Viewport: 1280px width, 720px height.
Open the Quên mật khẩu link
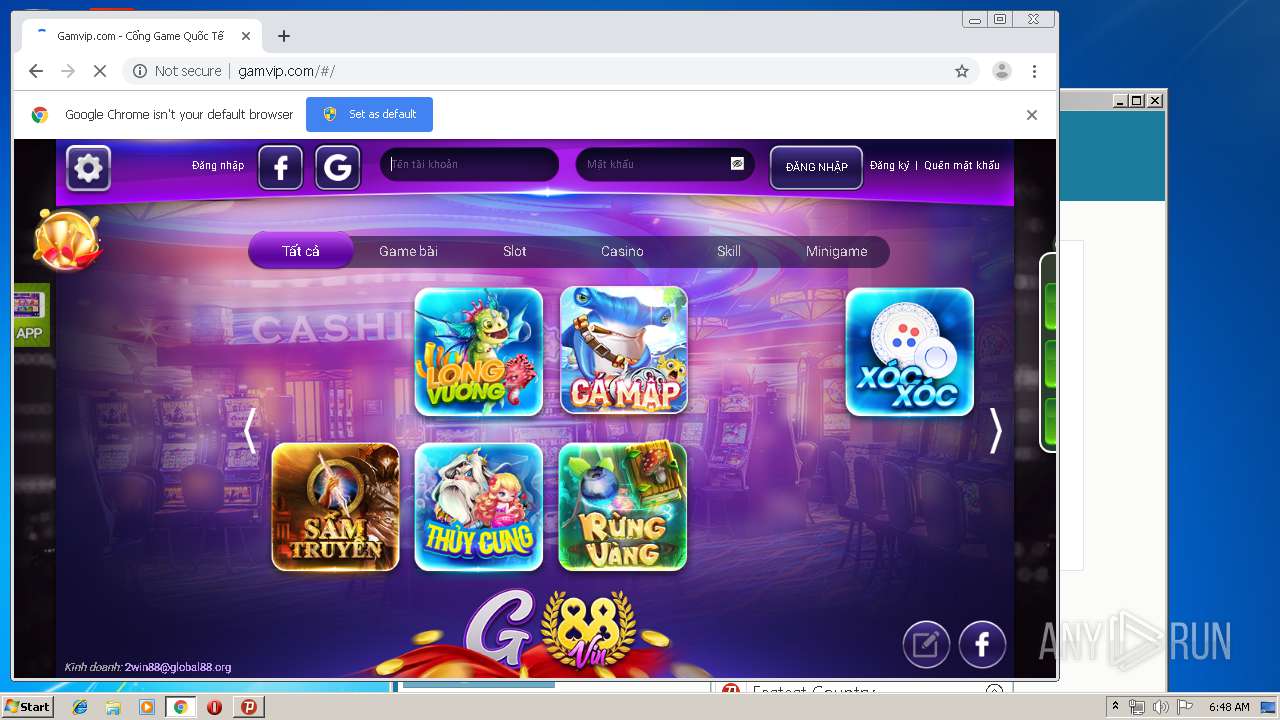pyautogui.click(x=962, y=165)
